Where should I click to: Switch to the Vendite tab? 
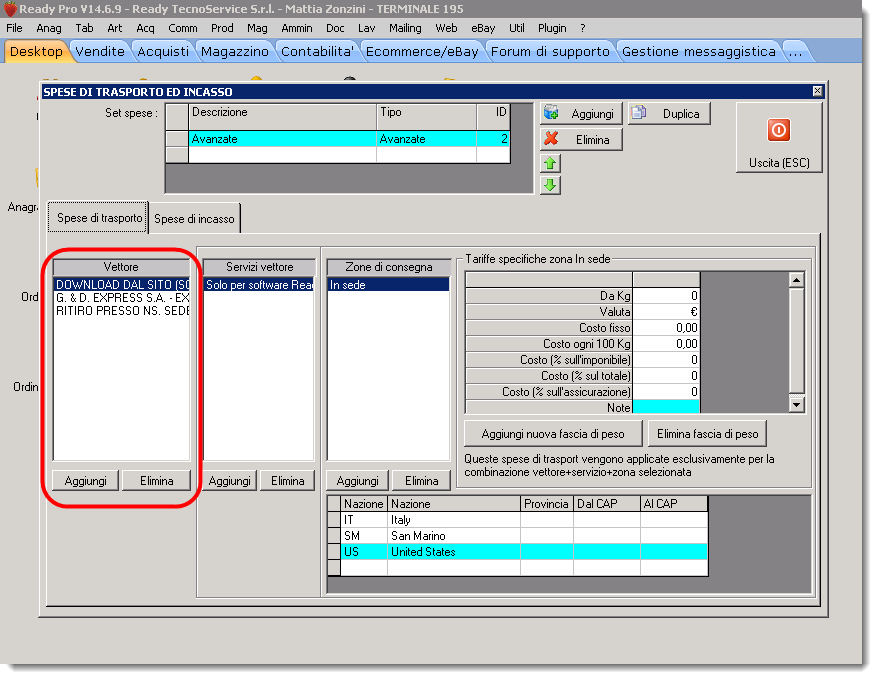click(x=100, y=51)
